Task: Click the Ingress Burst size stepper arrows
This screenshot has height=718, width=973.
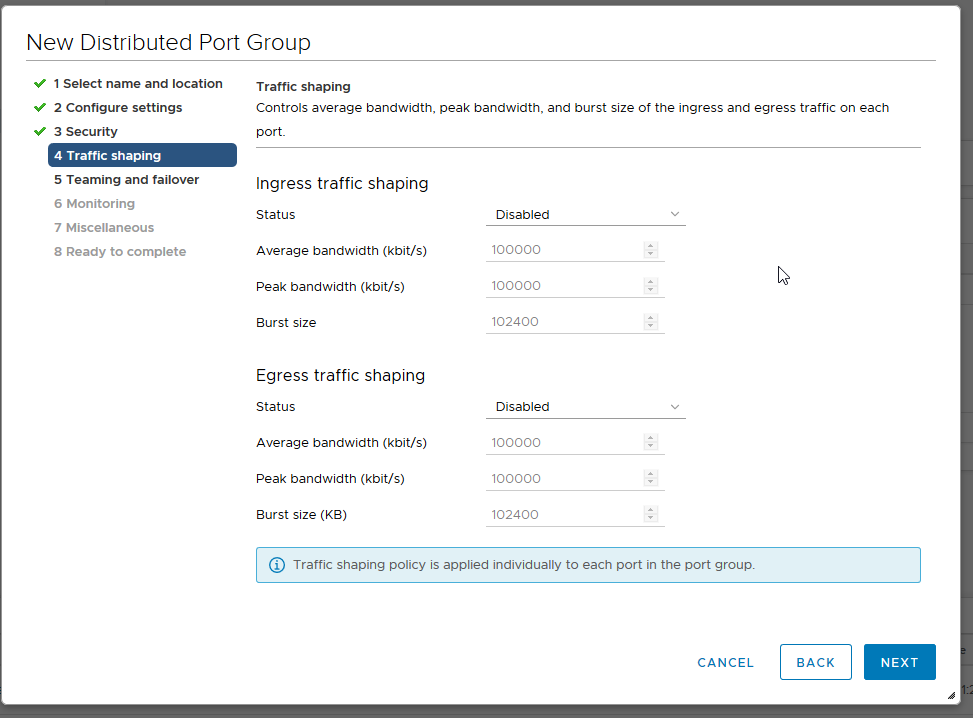Action: coord(651,322)
